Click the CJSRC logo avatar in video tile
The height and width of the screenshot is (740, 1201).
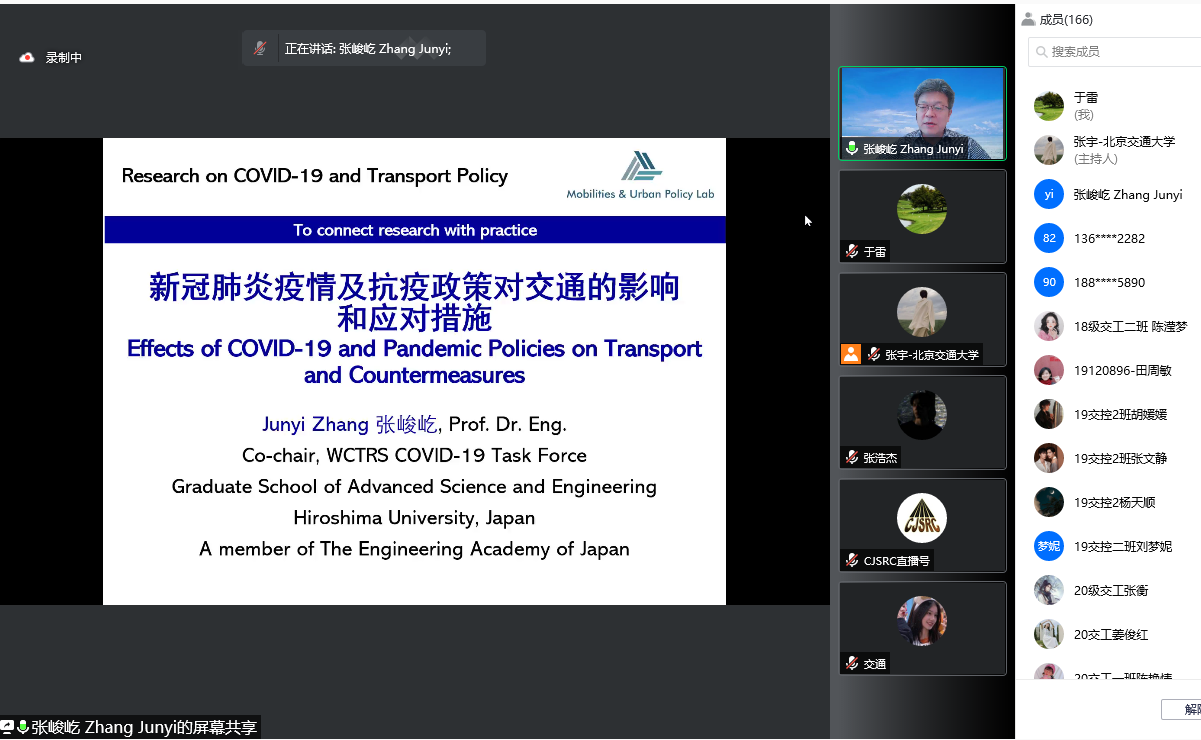pos(921,518)
